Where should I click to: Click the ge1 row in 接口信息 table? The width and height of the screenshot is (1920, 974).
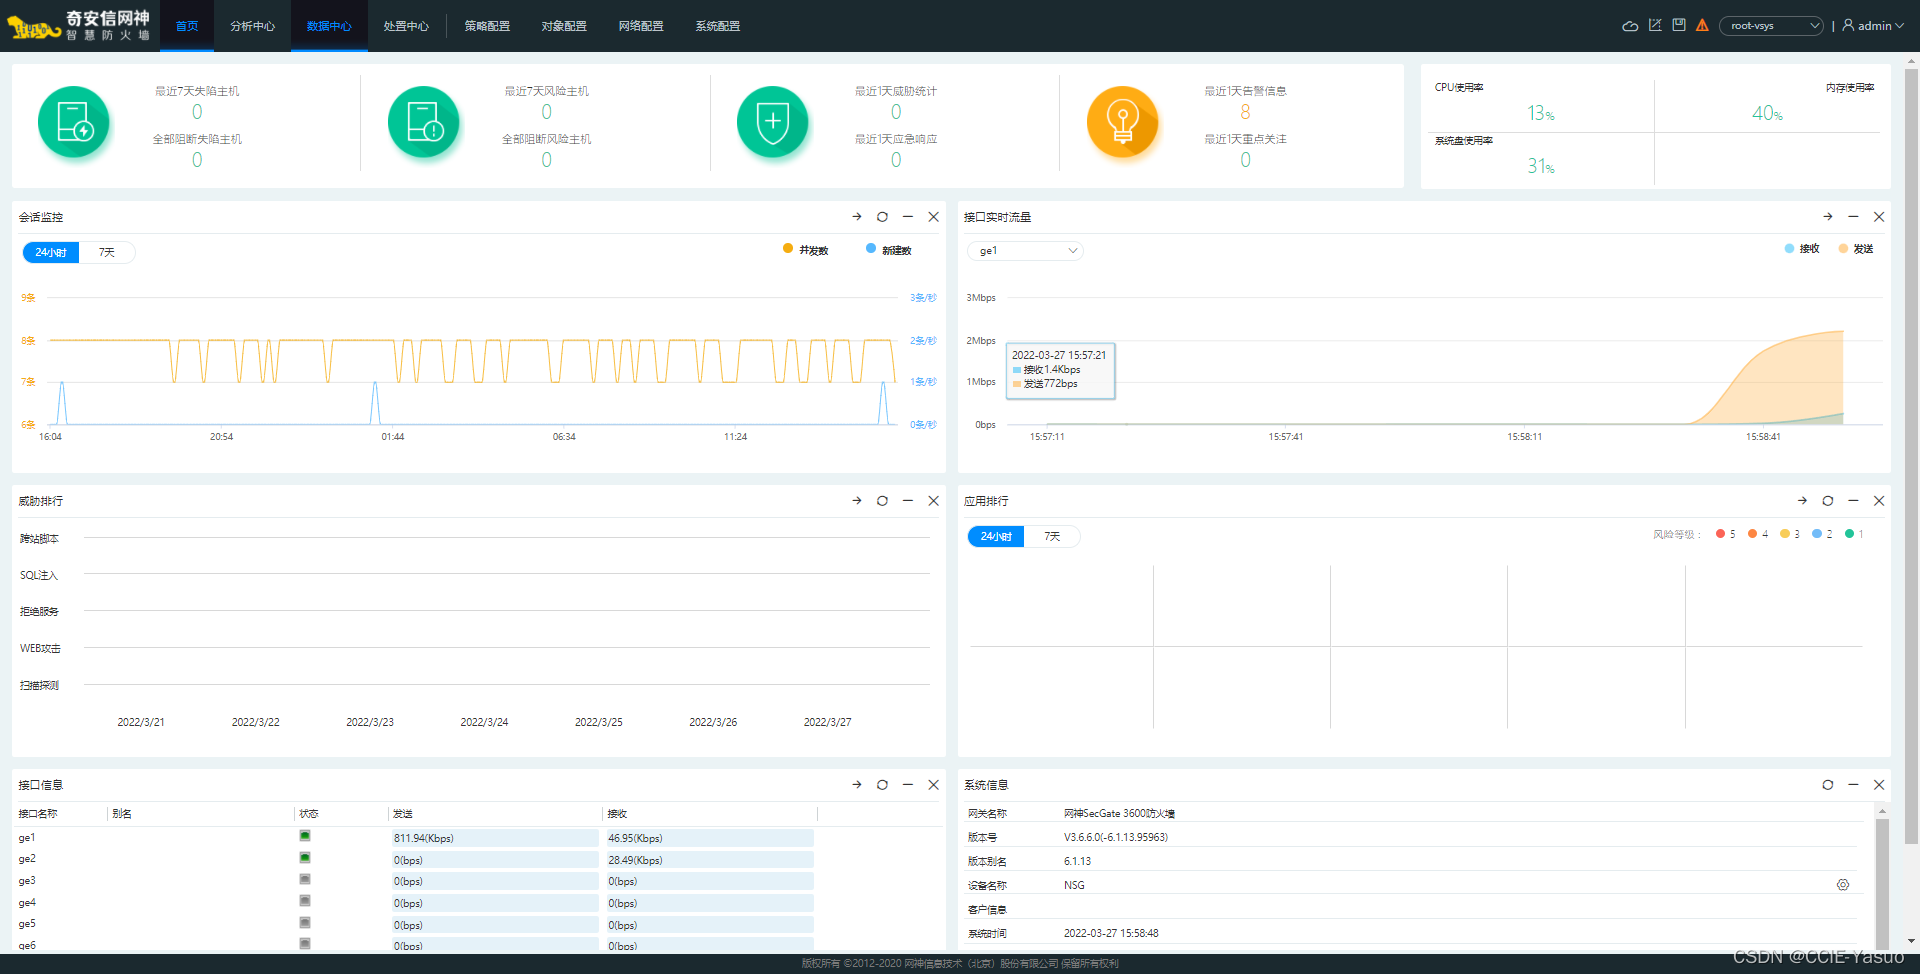(x=478, y=838)
